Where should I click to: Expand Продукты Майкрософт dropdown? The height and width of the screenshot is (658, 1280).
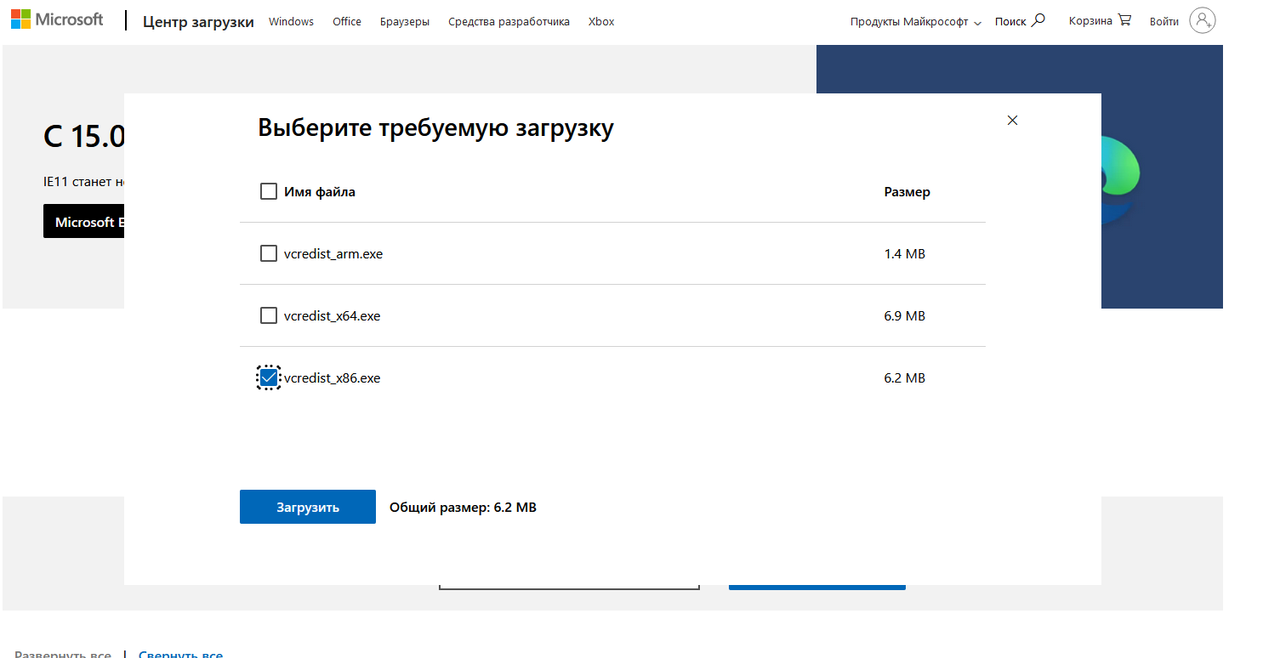[x=916, y=21]
